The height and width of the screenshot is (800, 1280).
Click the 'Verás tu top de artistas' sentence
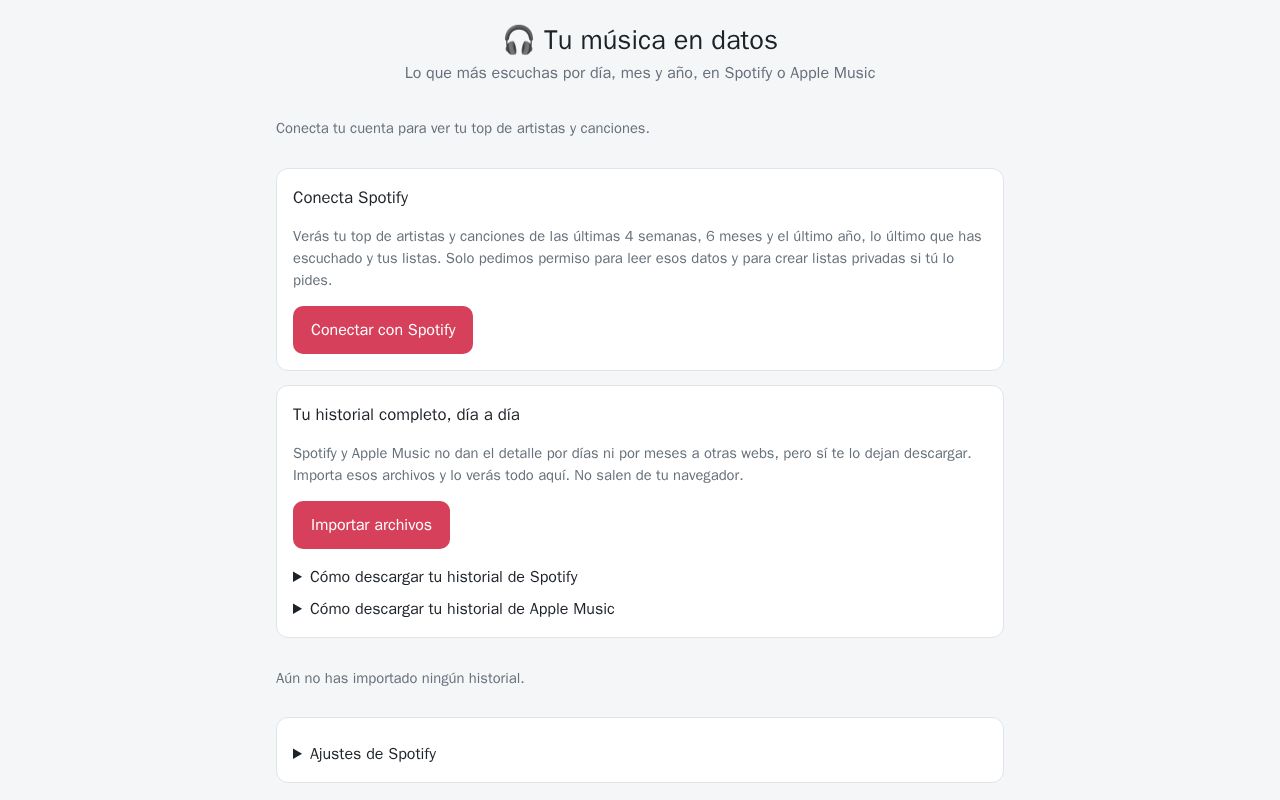[x=638, y=247]
